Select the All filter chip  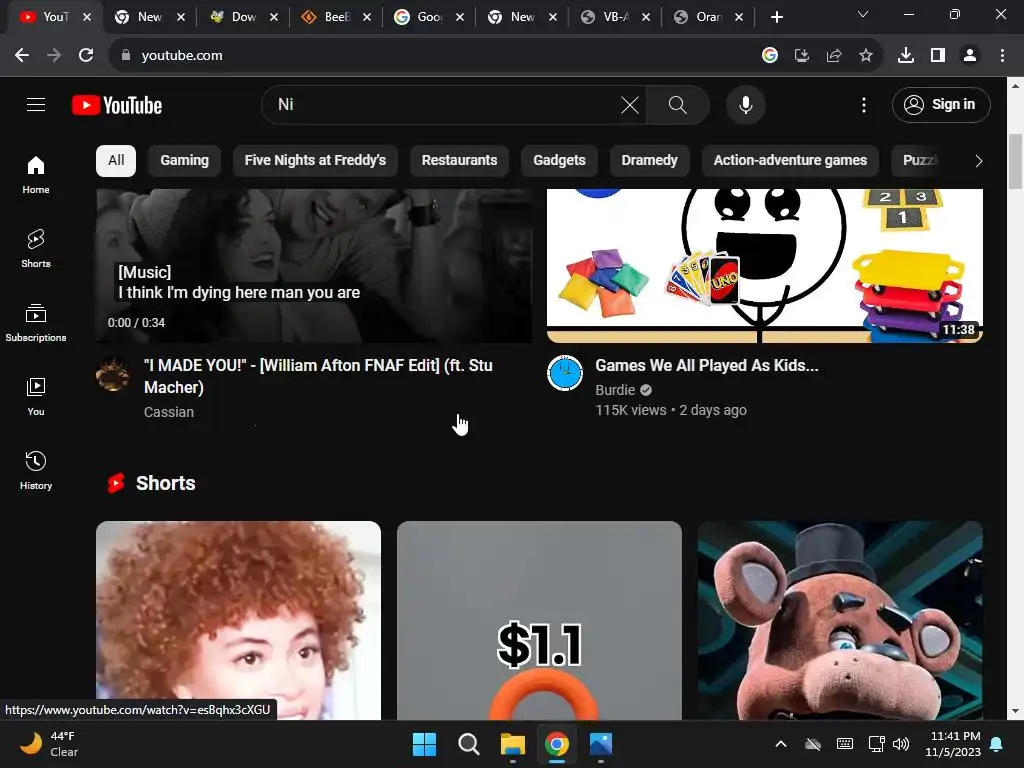tap(116, 161)
